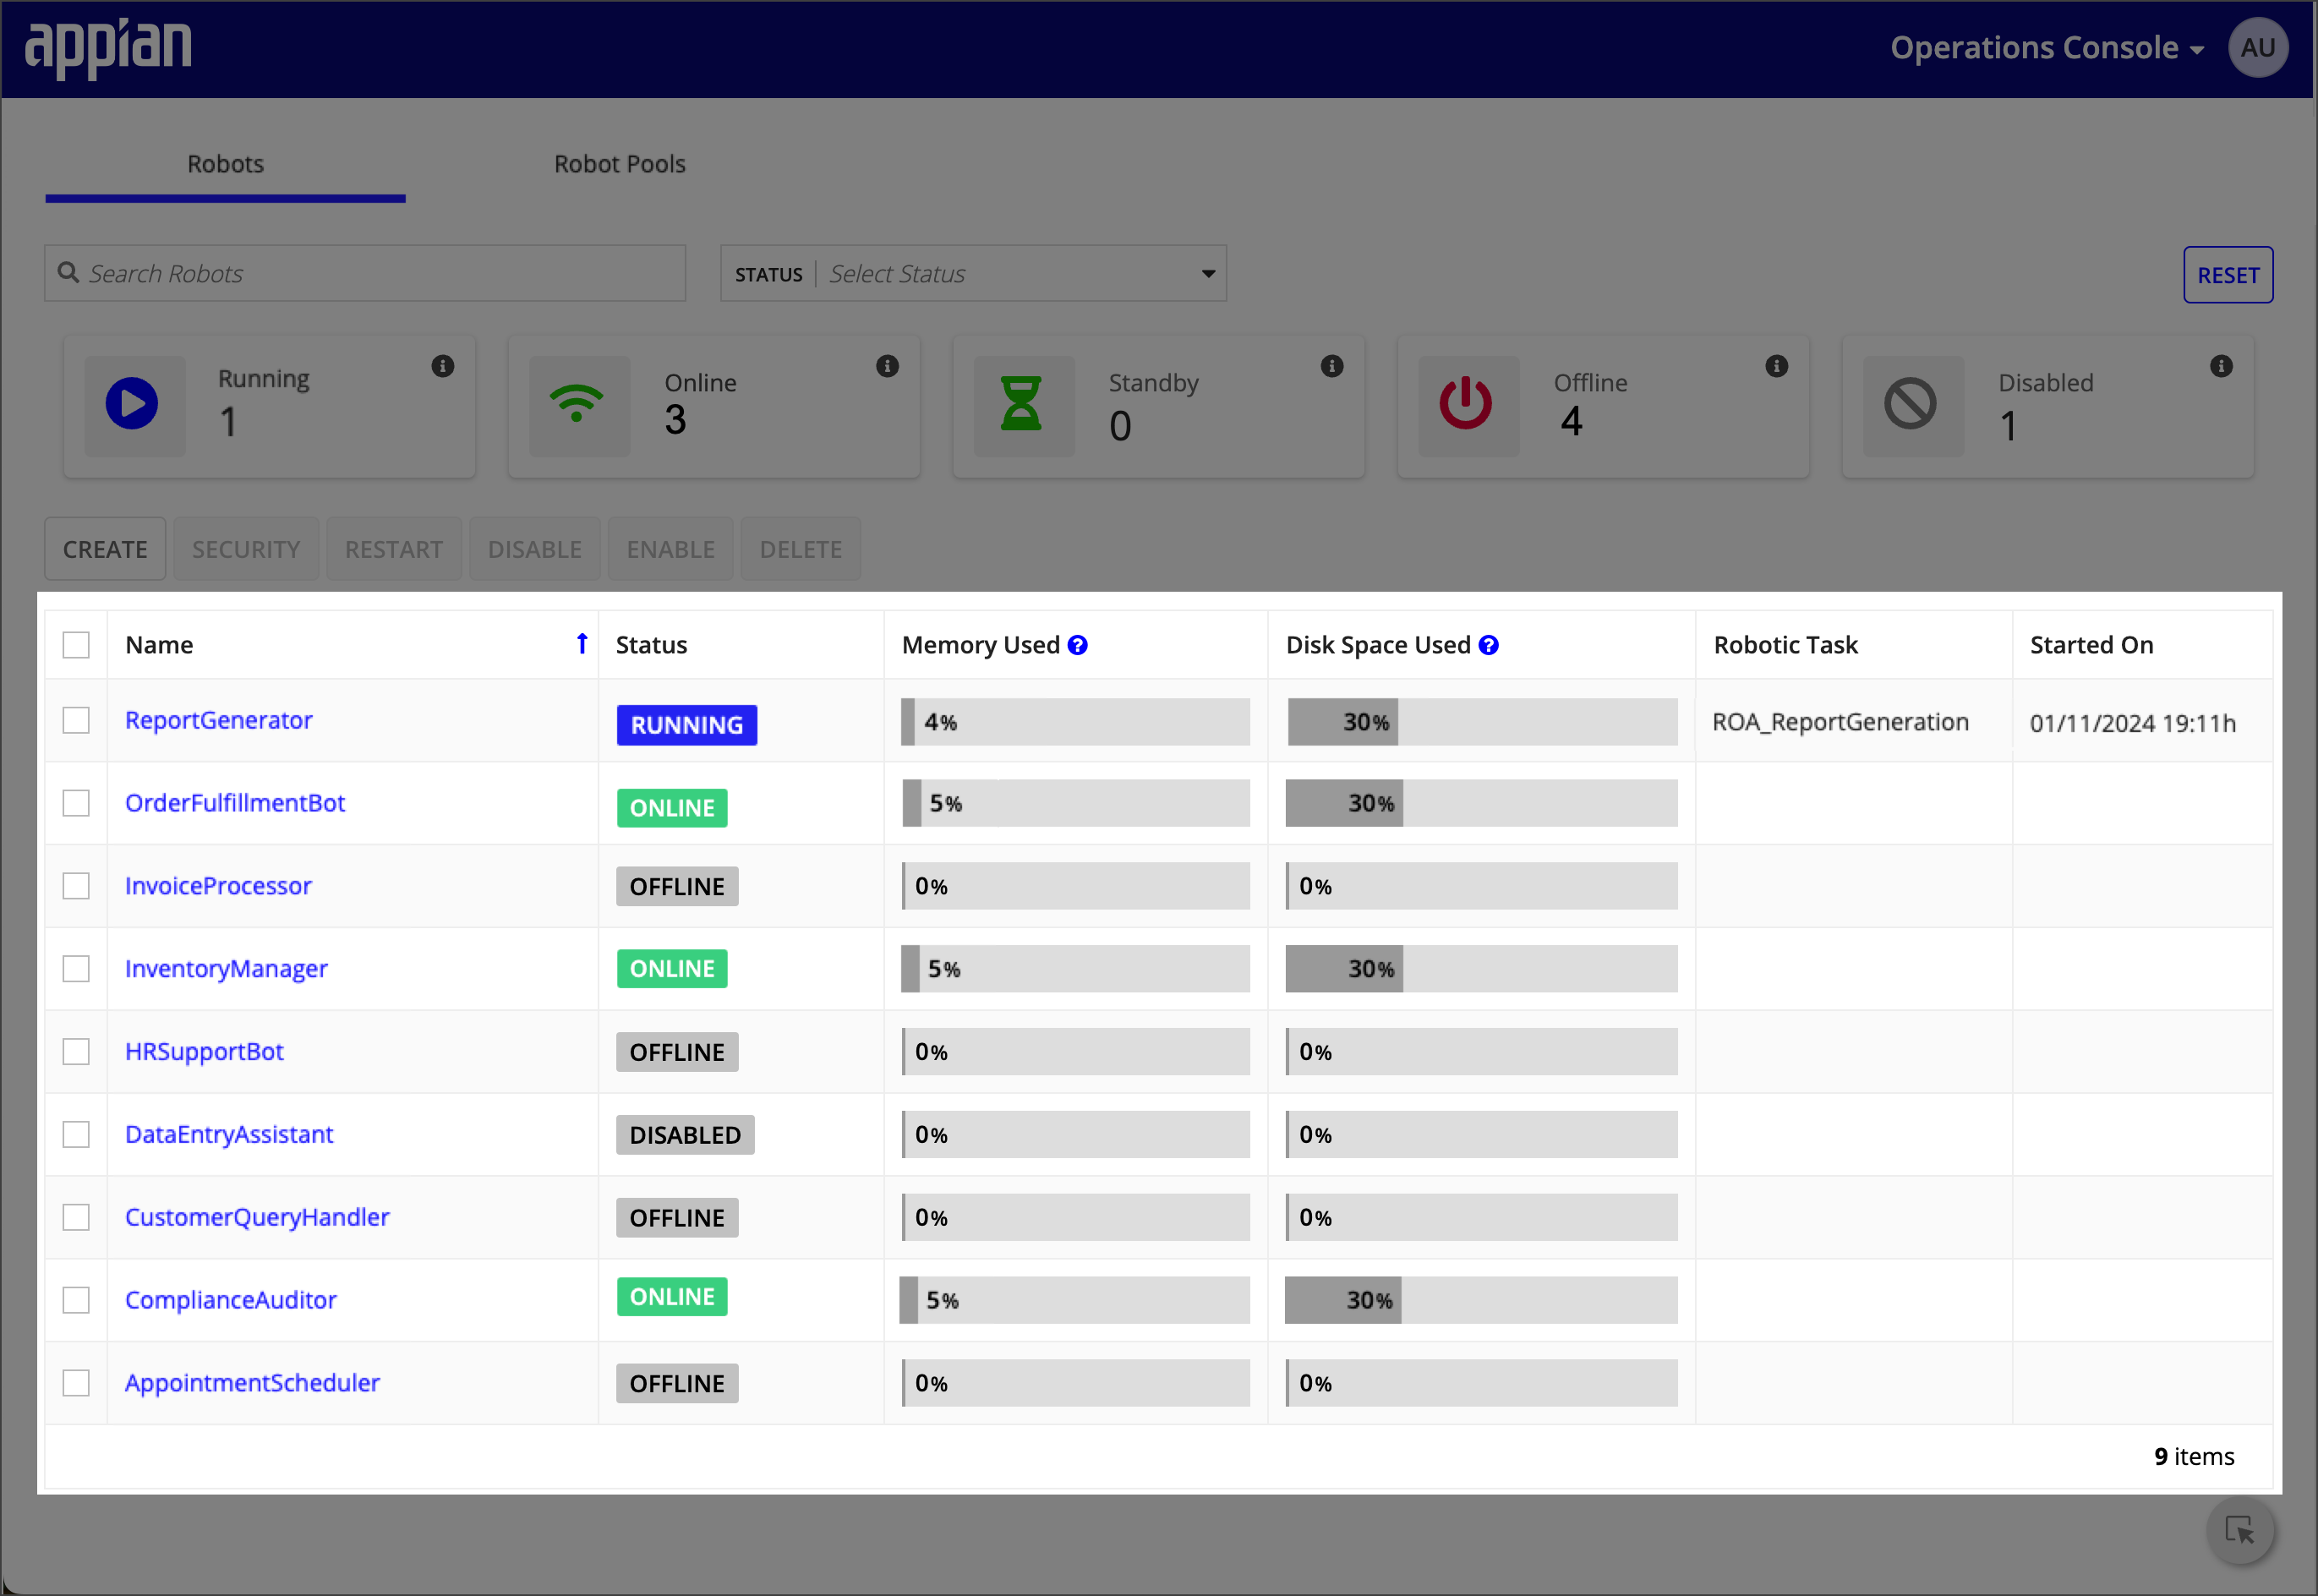The image size is (2318, 1596).
Task: Click the RESET button
Action: point(2227,275)
